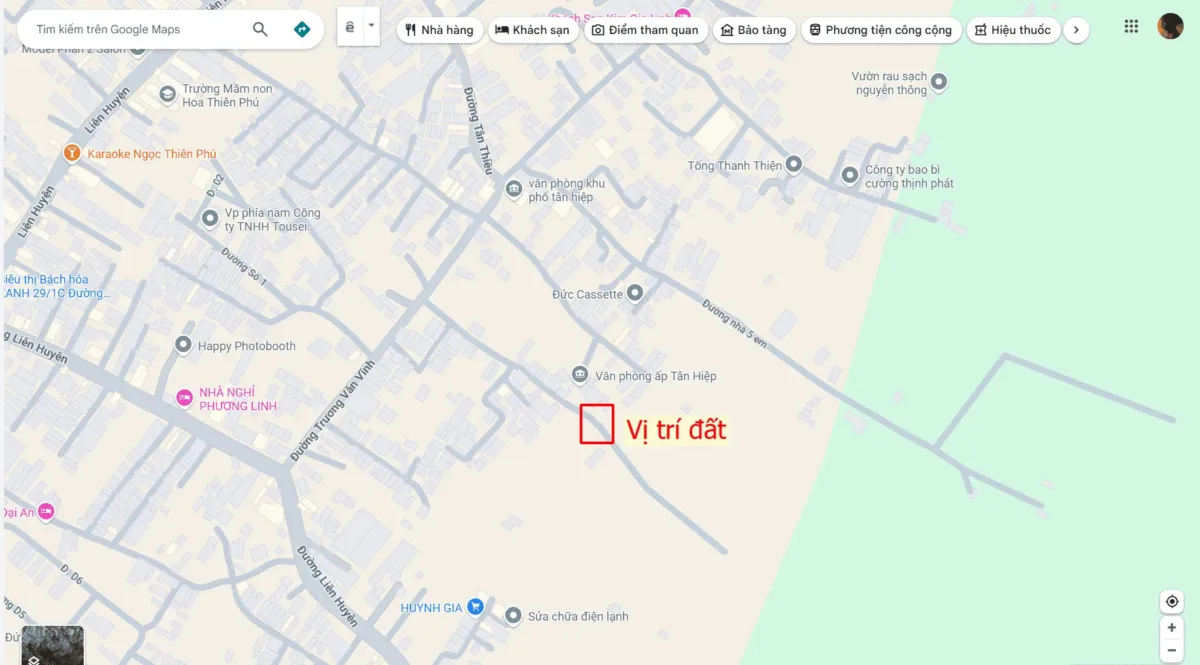Click the user profile avatar
The image size is (1200, 665).
pos(1170,27)
